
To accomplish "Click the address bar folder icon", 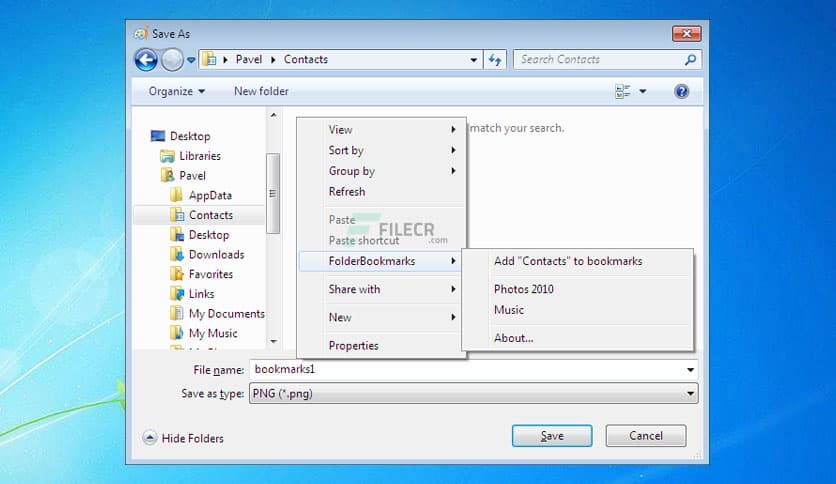I will [x=210, y=59].
